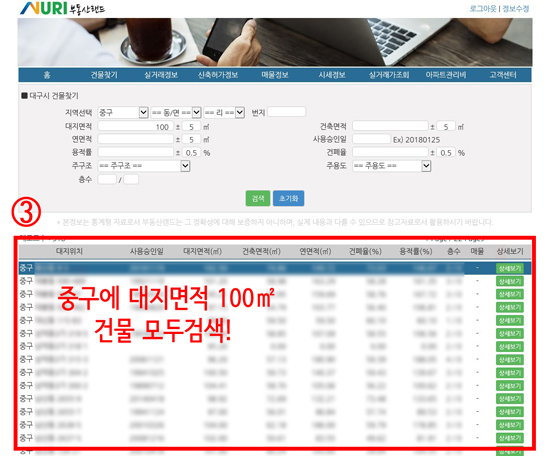Open the 실거래정보 menu

(161, 75)
